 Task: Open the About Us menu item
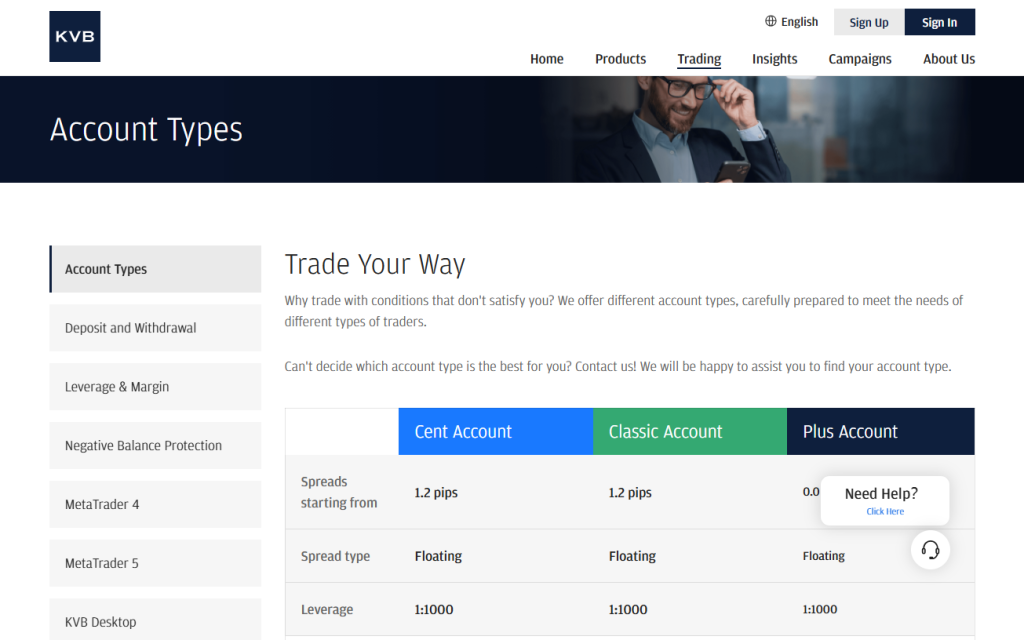948,59
